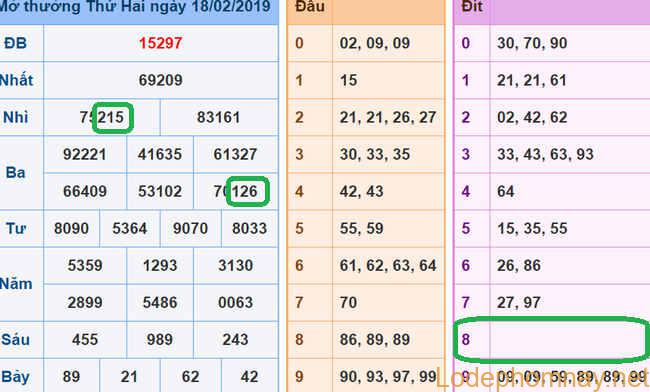Viewport: 650px width, 392px height.
Task: Click Đít row 5 values 15, 35, 55
Action: tap(532, 228)
